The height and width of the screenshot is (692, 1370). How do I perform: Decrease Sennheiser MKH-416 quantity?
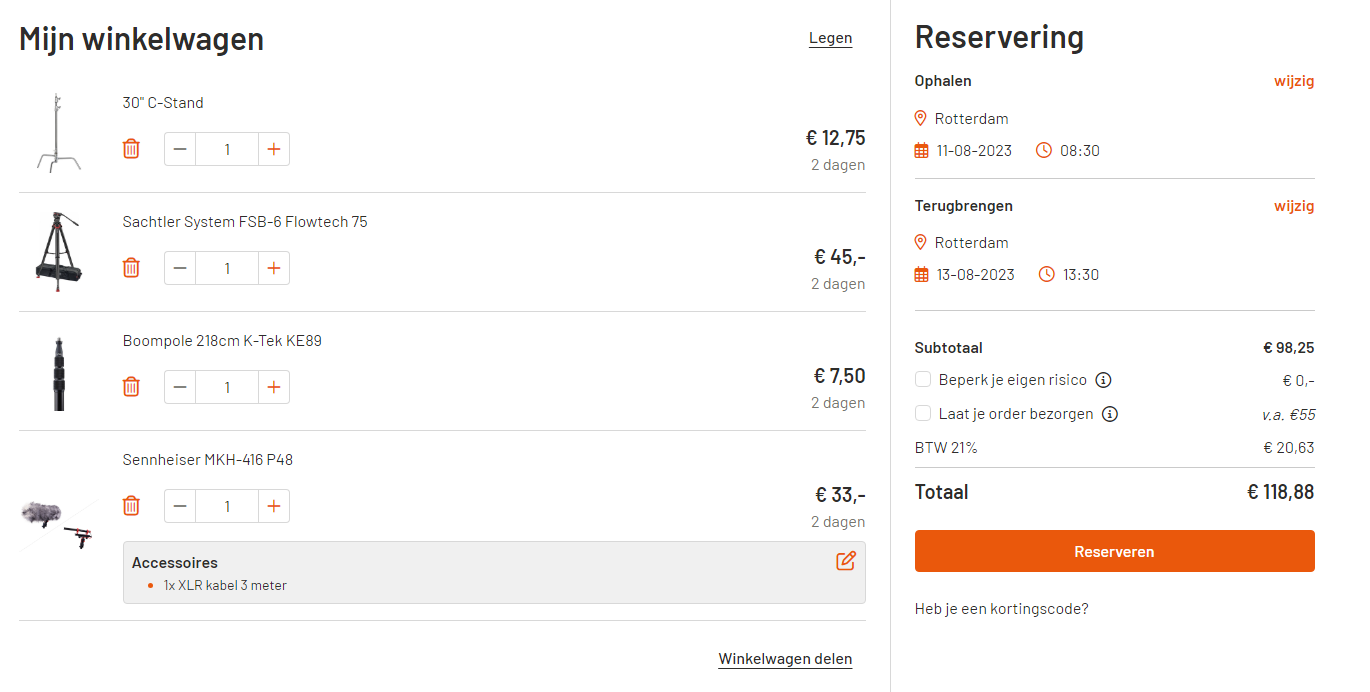(180, 506)
